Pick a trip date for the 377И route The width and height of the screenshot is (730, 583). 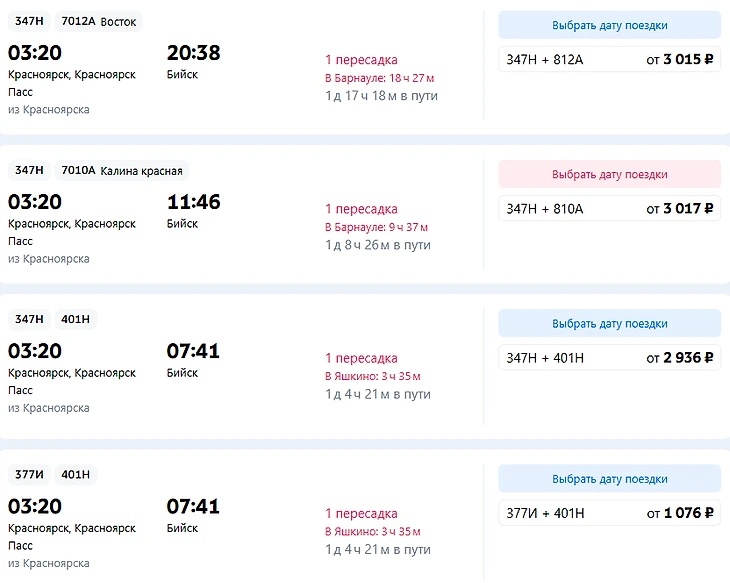click(x=609, y=479)
